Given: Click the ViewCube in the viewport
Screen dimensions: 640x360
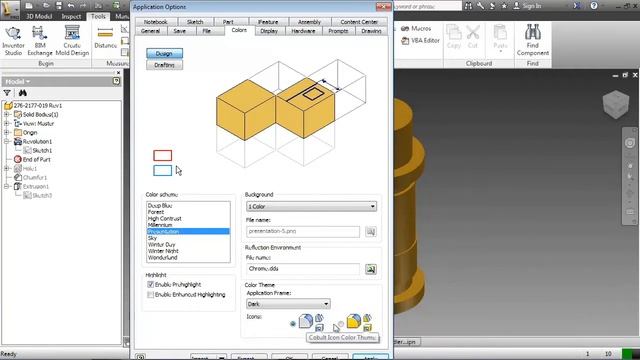Looking at the screenshot, I should click(x=616, y=104).
